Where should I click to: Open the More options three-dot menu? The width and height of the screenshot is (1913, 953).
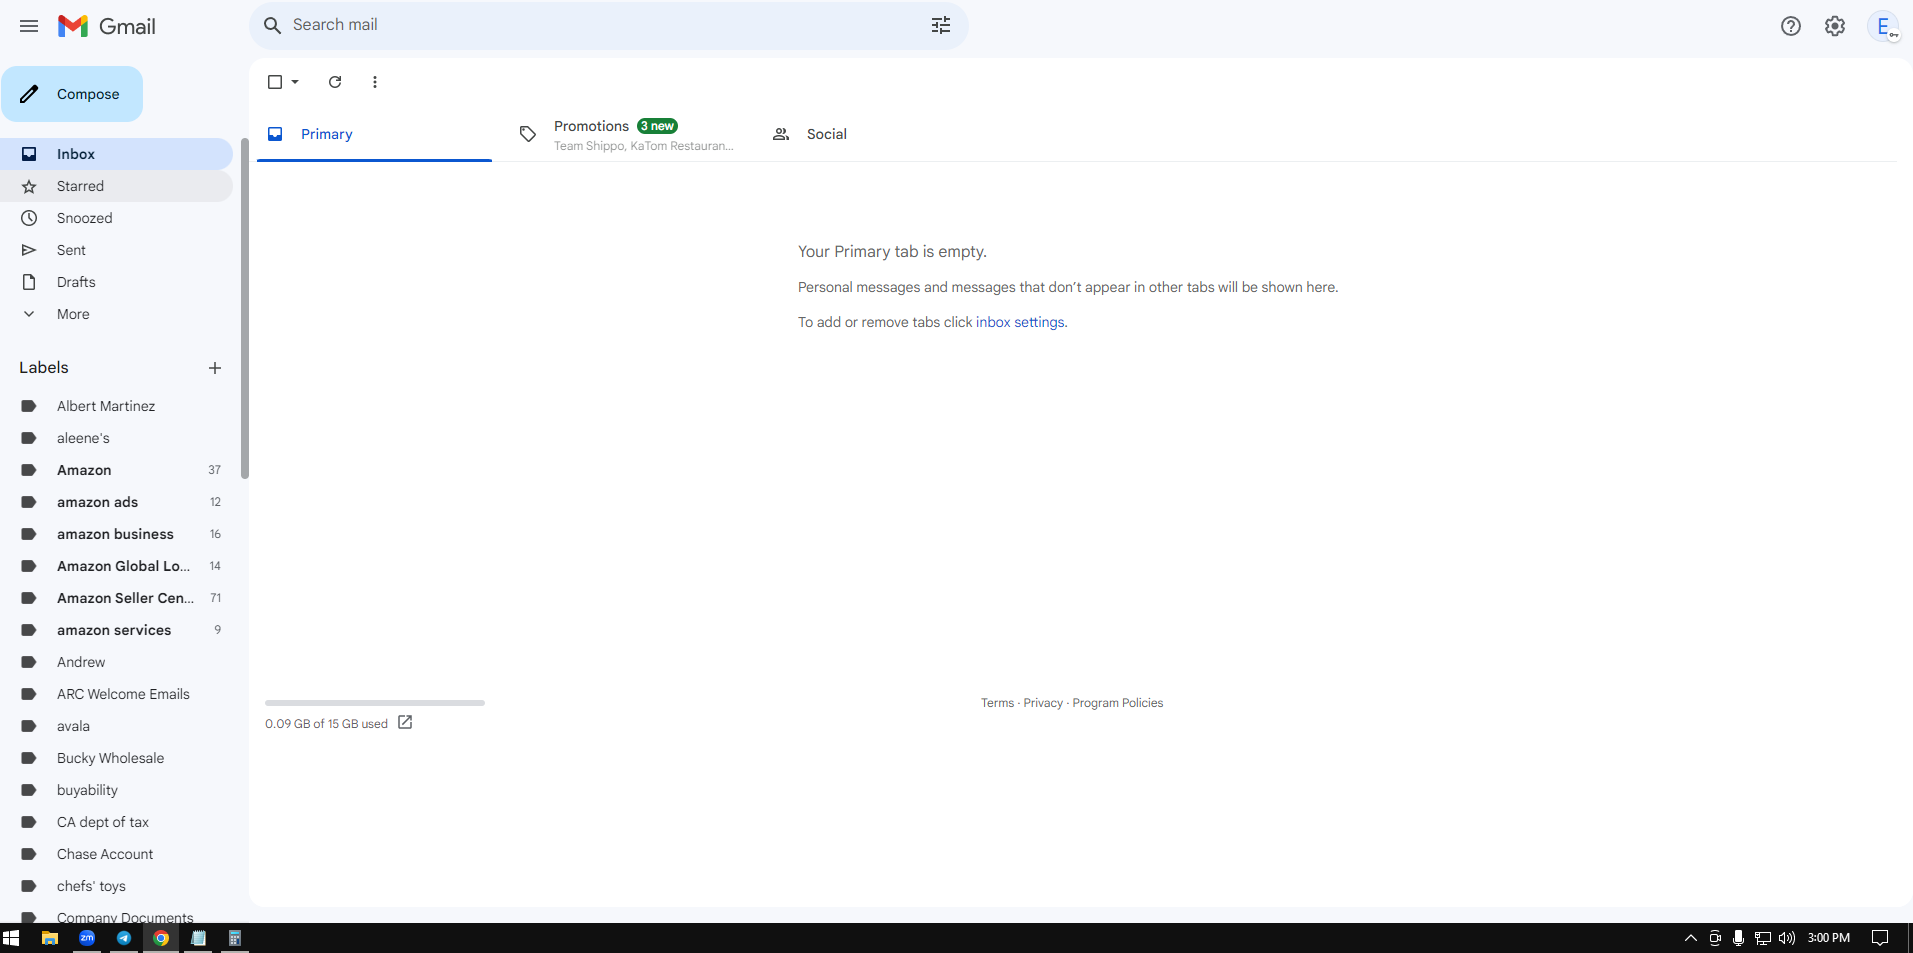pos(375,82)
